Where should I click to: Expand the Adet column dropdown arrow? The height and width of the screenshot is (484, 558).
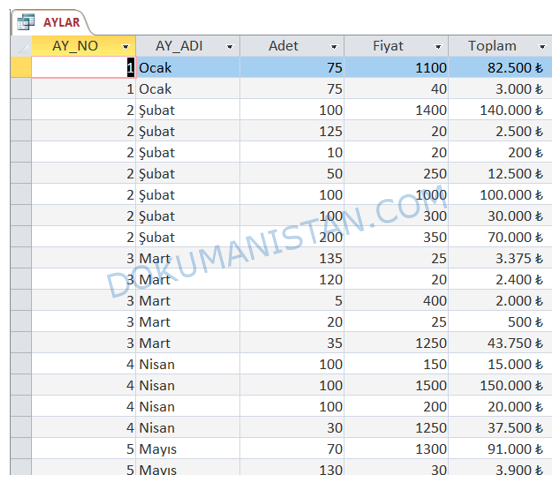(x=334, y=47)
